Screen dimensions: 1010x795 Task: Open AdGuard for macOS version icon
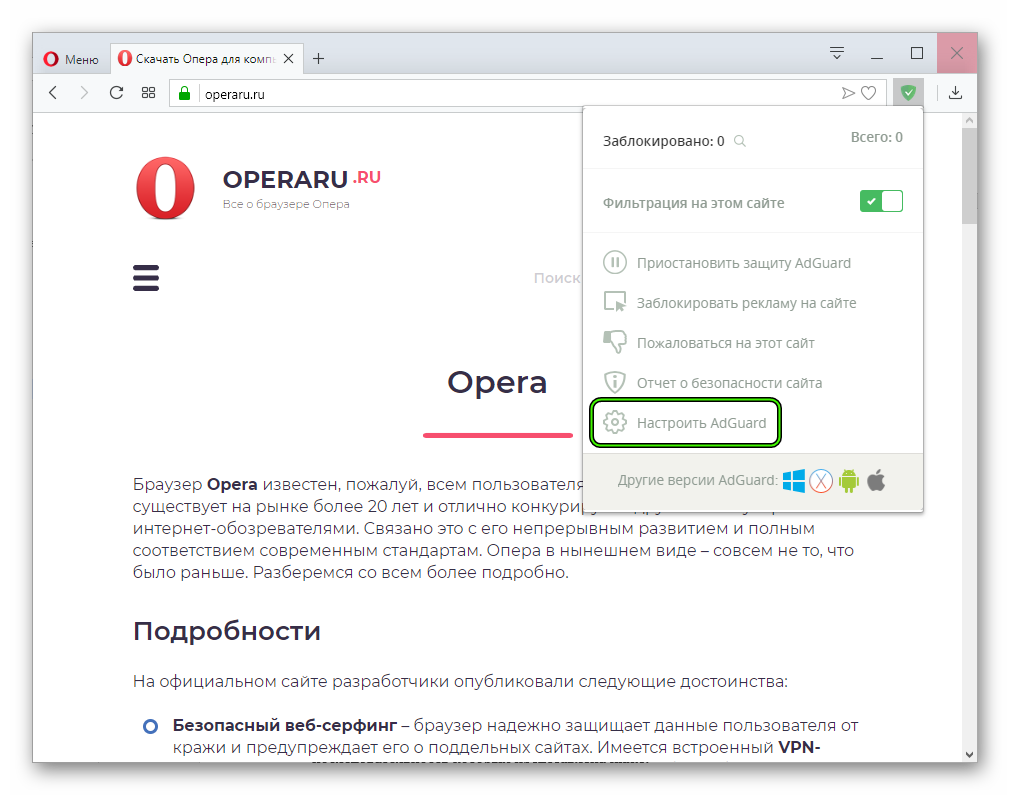821,481
